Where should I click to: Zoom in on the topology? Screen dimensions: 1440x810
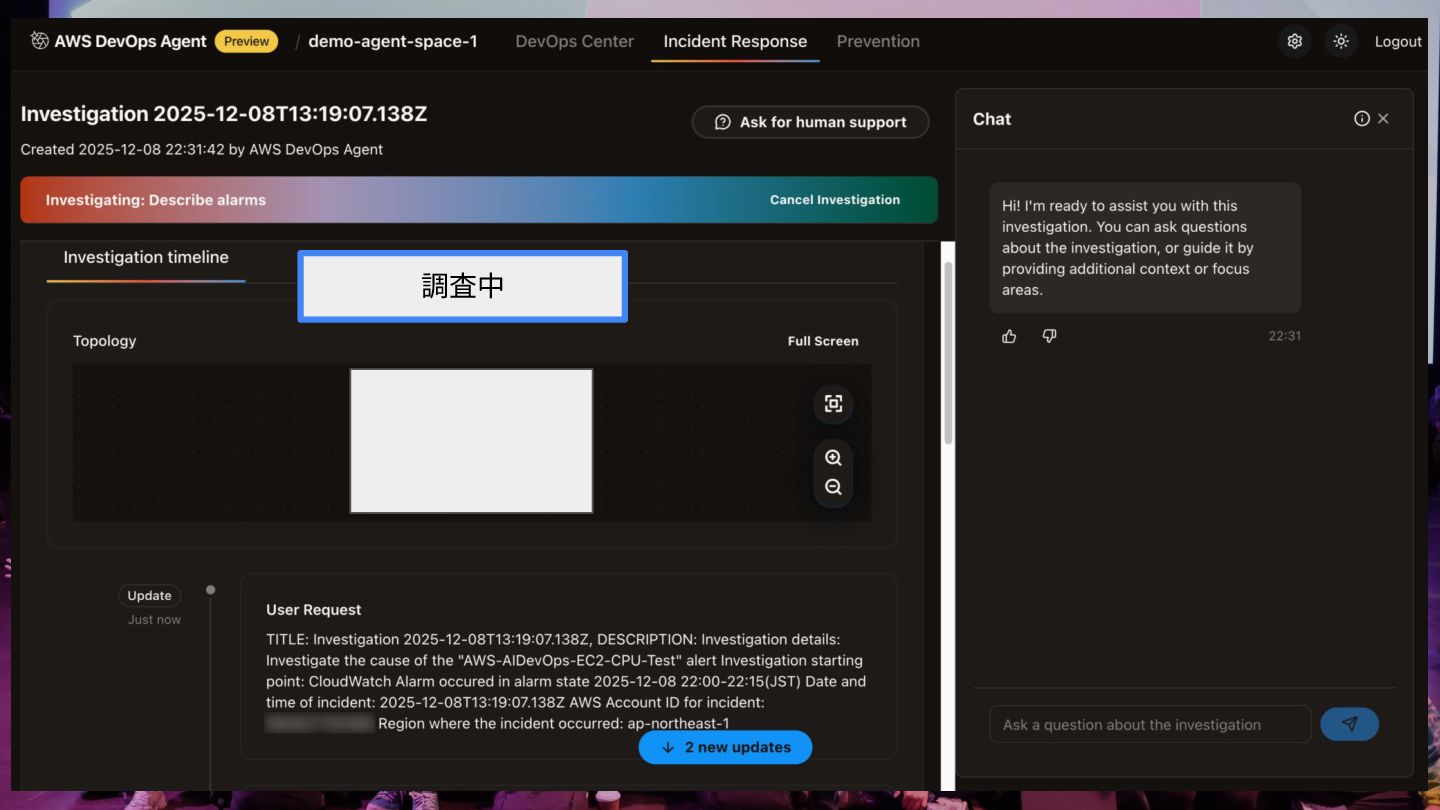click(833, 458)
